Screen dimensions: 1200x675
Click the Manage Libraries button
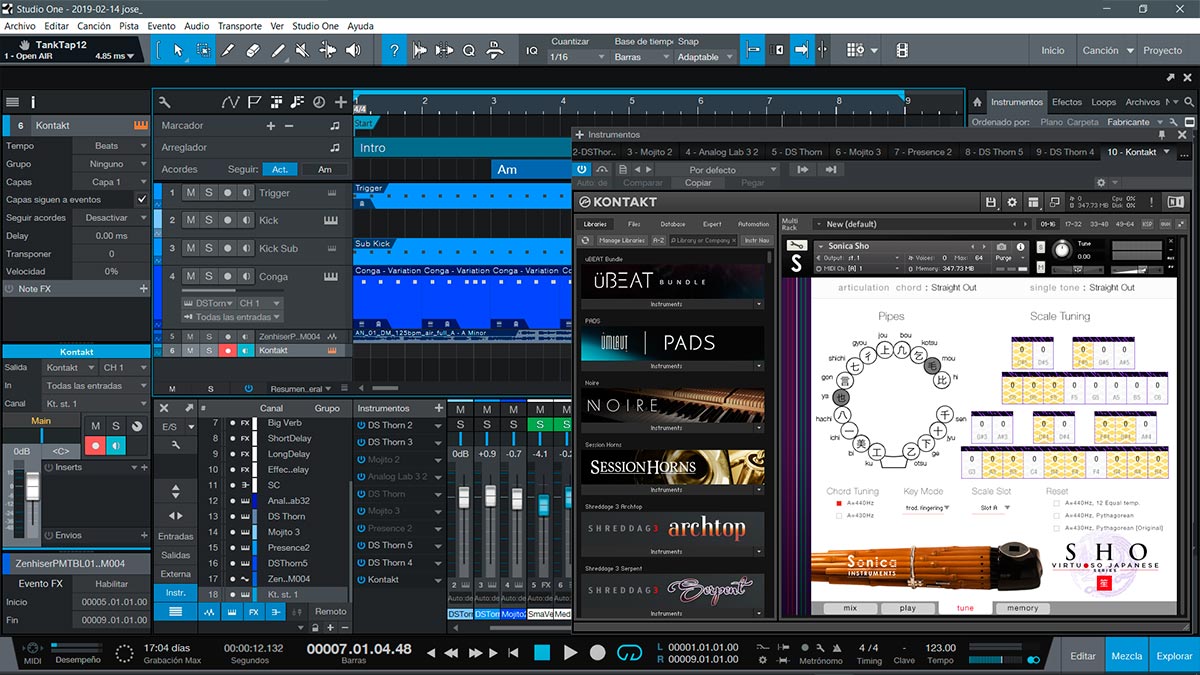coord(622,240)
